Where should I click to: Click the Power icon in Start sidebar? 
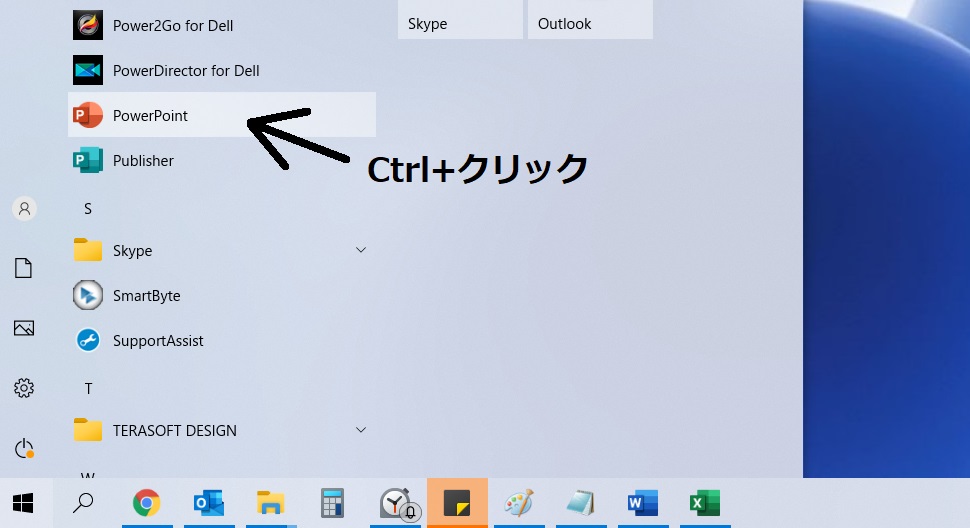pos(24,448)
